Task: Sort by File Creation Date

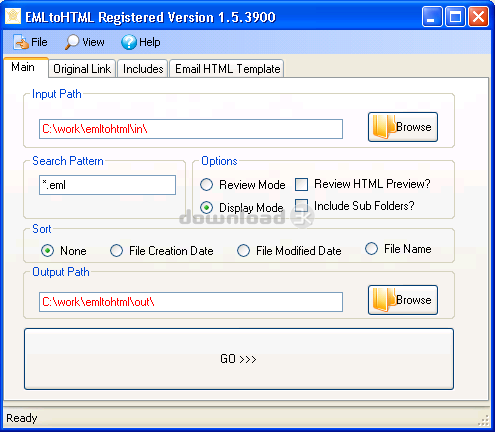Action: (x=116, y=251)
